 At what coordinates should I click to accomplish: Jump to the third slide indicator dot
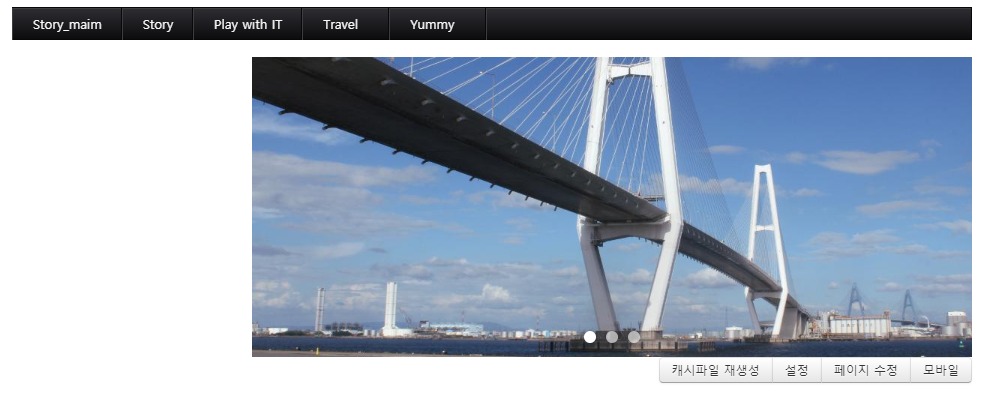(634, 337)
